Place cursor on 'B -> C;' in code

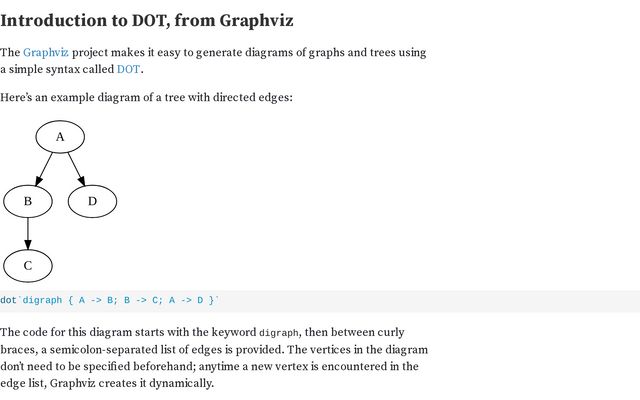point(143,300)
